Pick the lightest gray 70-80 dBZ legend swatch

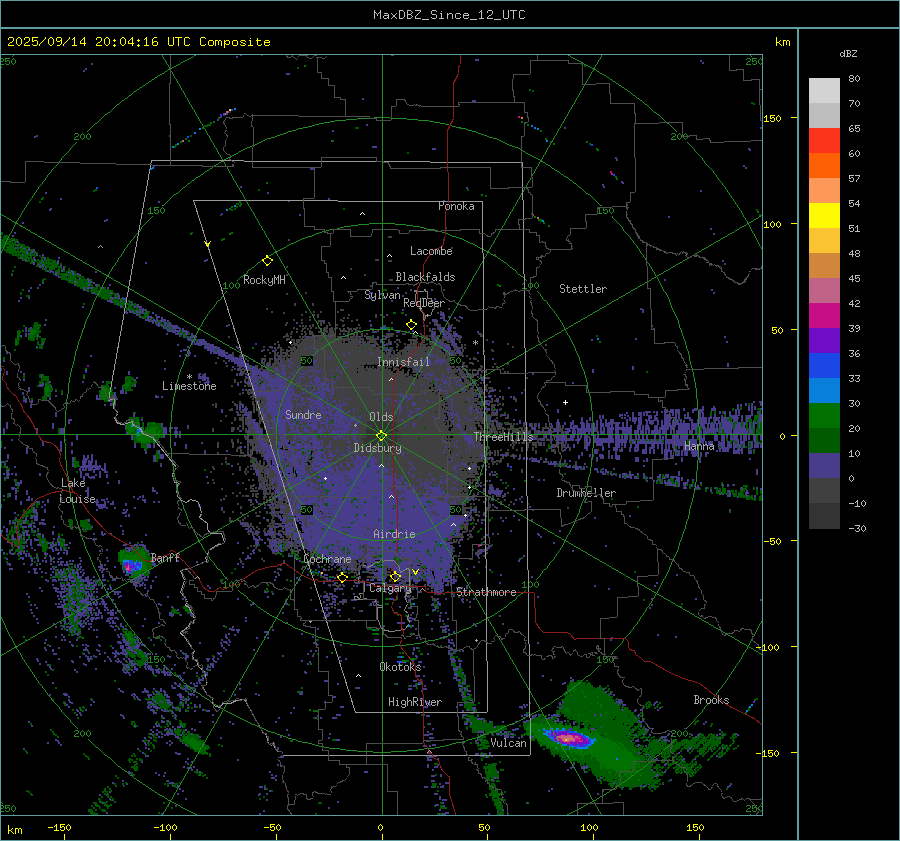tap(824, 91)
